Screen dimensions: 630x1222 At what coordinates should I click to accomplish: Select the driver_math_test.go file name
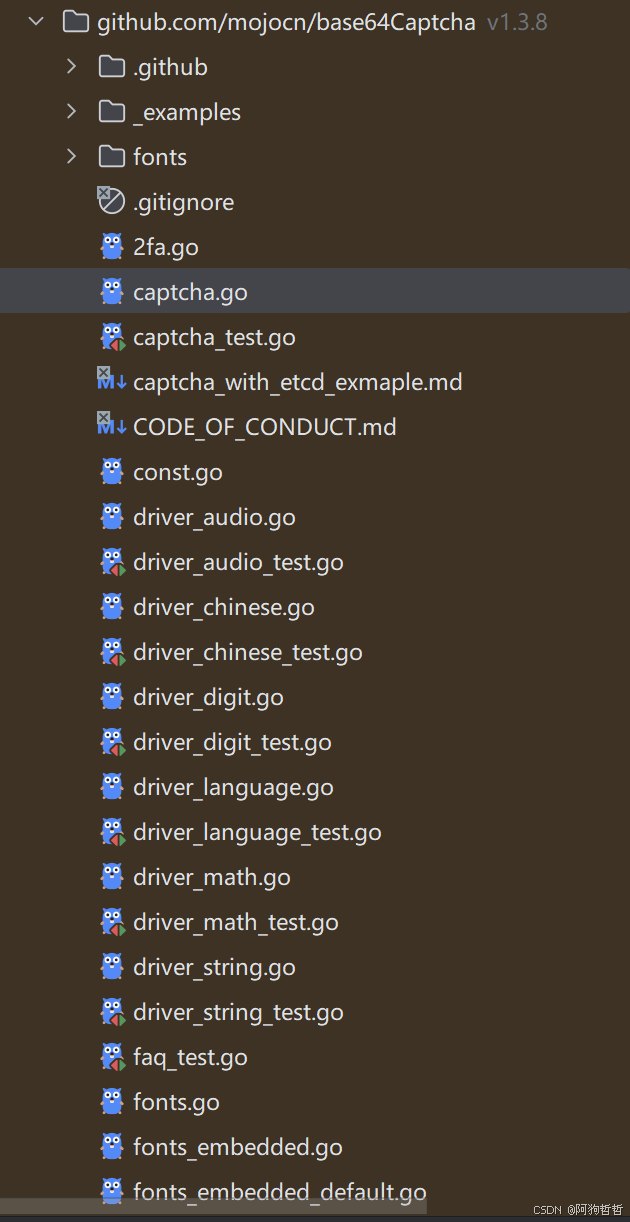(x=236, y=922)
